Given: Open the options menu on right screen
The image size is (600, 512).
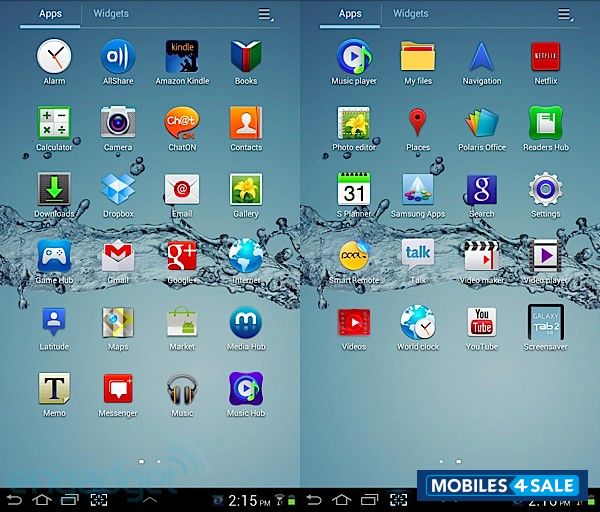Looking at the screenshot, I should [565, 15].
